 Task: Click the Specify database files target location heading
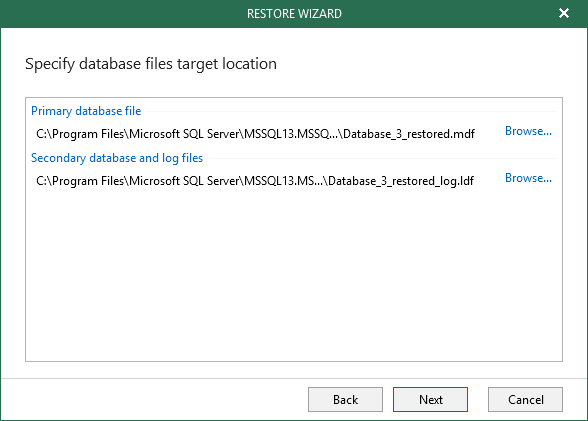(x=151, y=64)
